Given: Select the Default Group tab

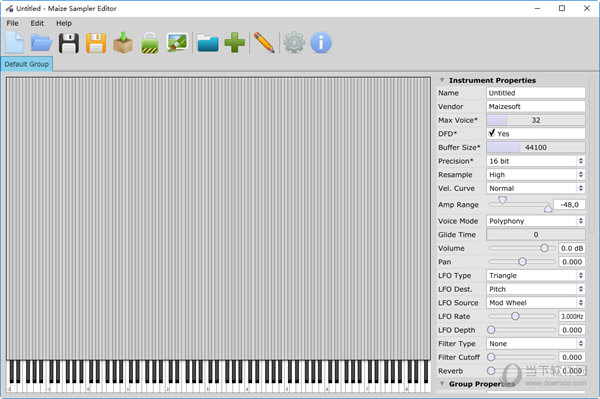Looking at the screenshot, I should (x=27, y=64).
